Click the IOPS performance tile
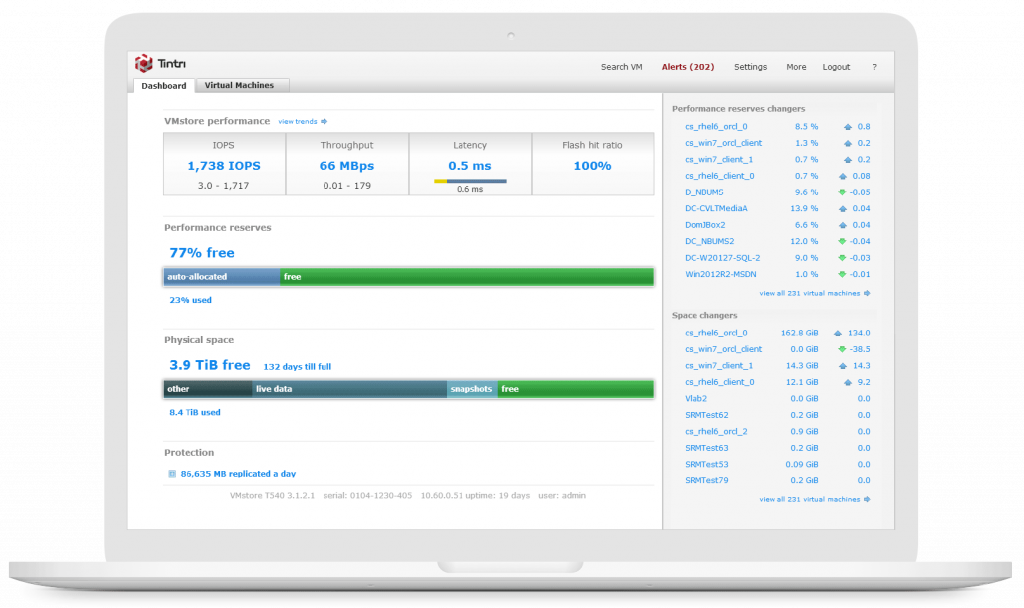Viewport: 1024px width, 608px height. (224, 164)
